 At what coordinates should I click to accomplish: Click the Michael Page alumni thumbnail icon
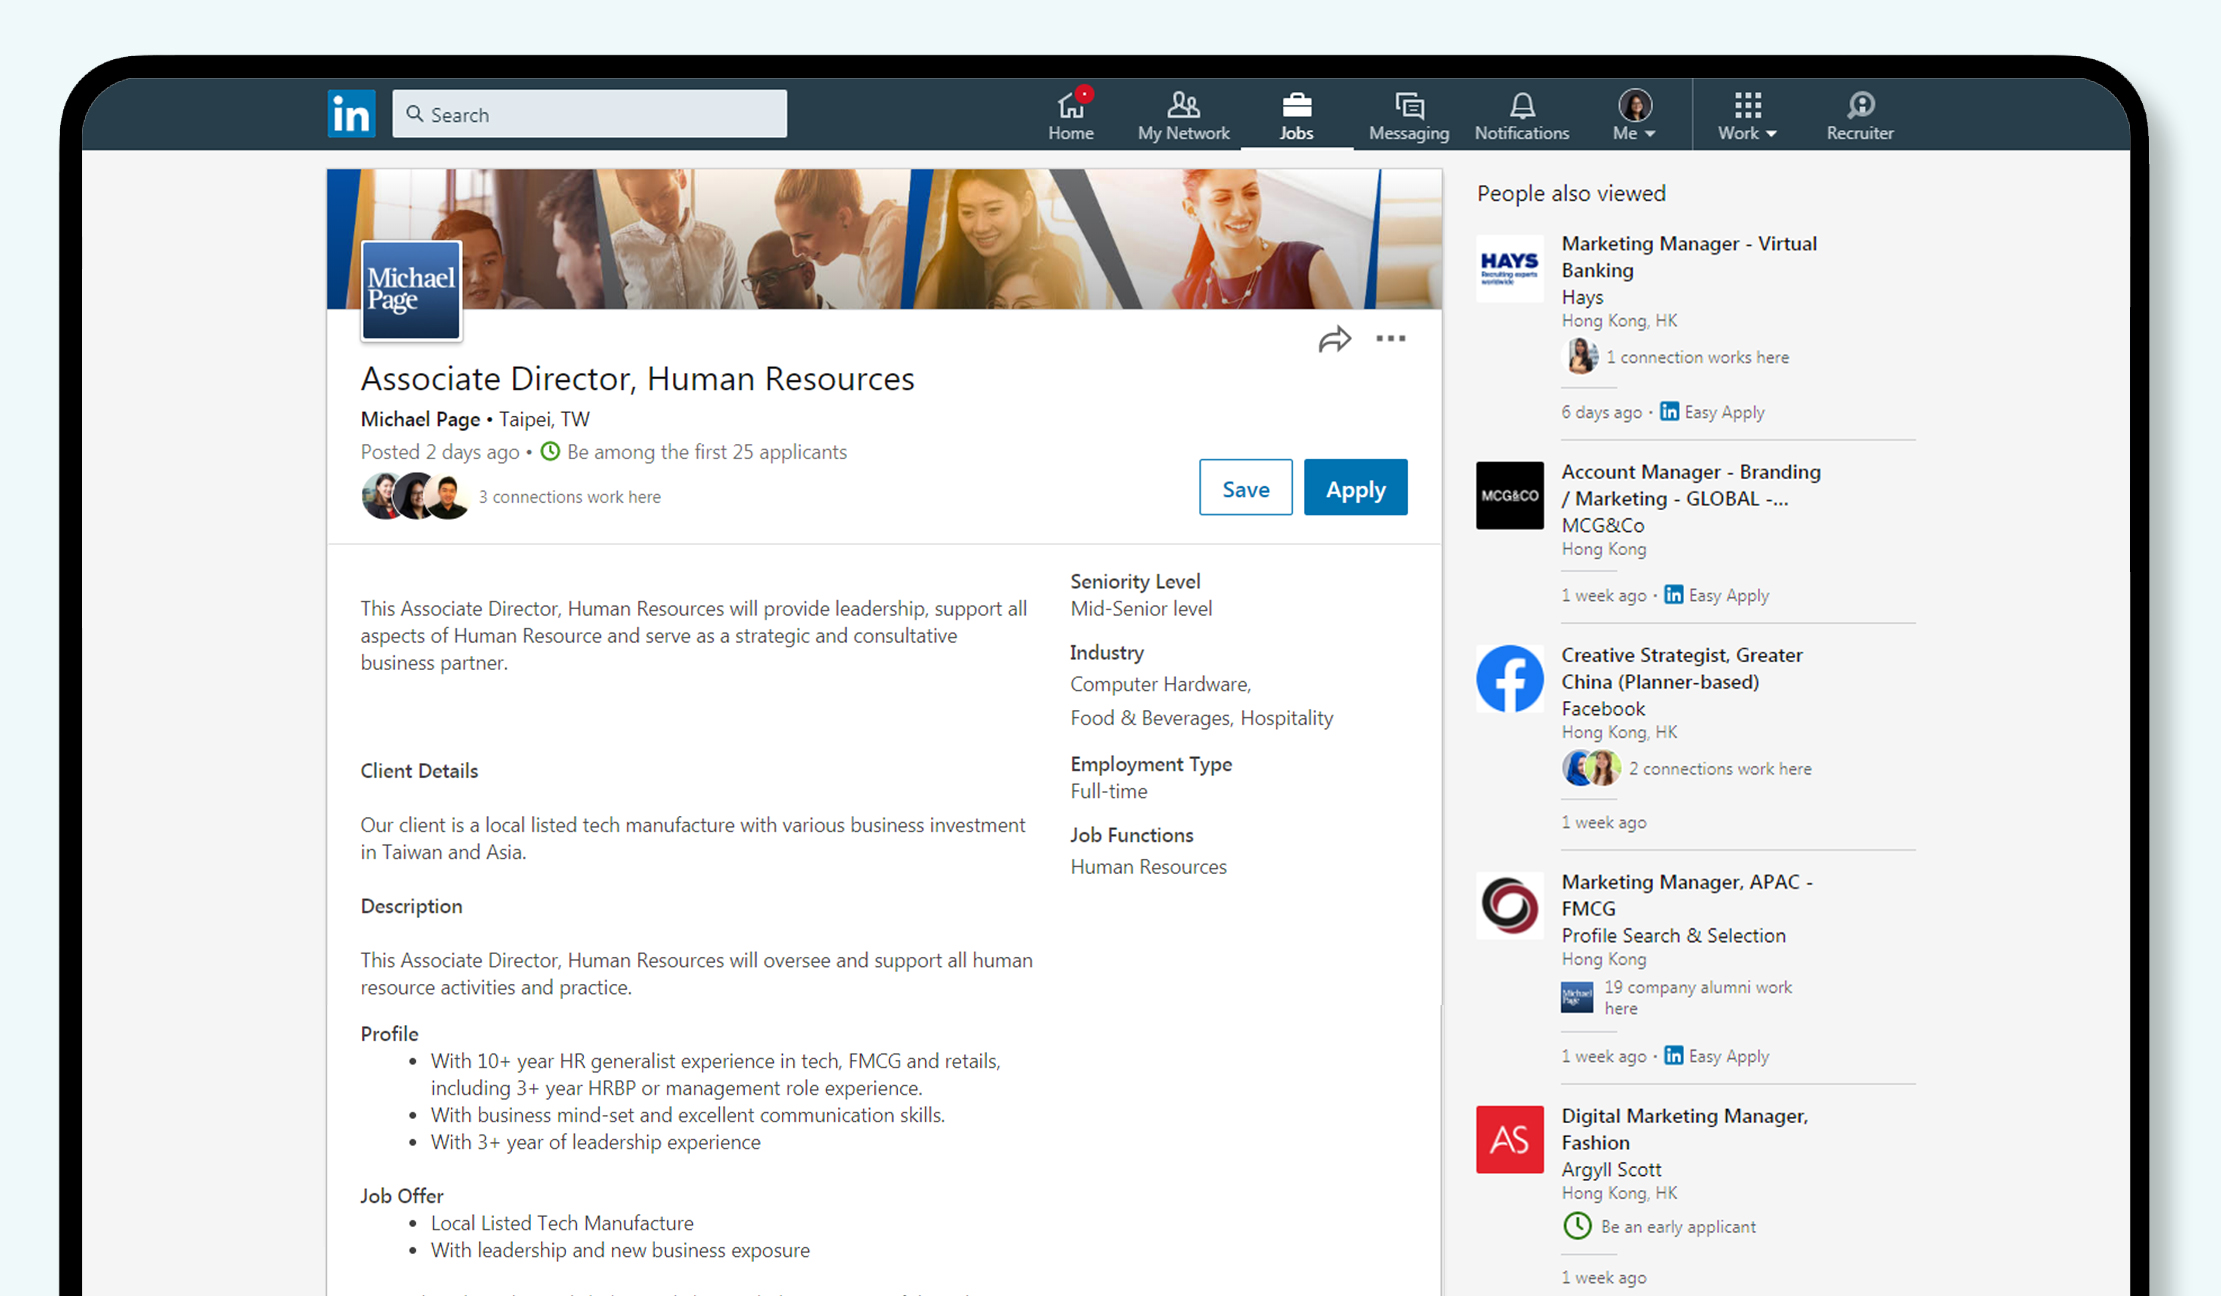(x=1577, y=997)
